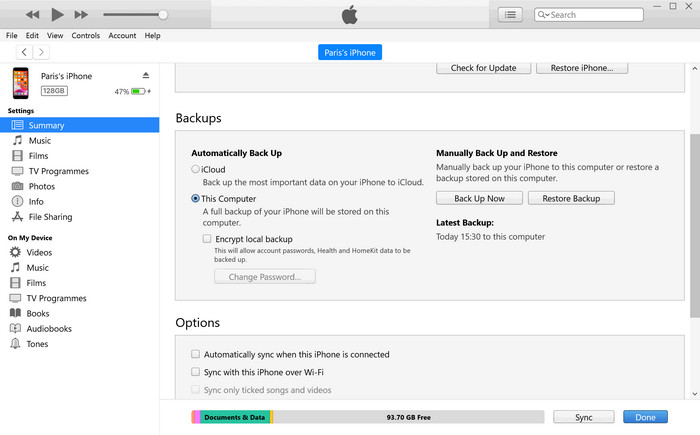This screenshot has width=700, height=435.
Task: Click Restore iPhone button
Action: click(582, 68)
